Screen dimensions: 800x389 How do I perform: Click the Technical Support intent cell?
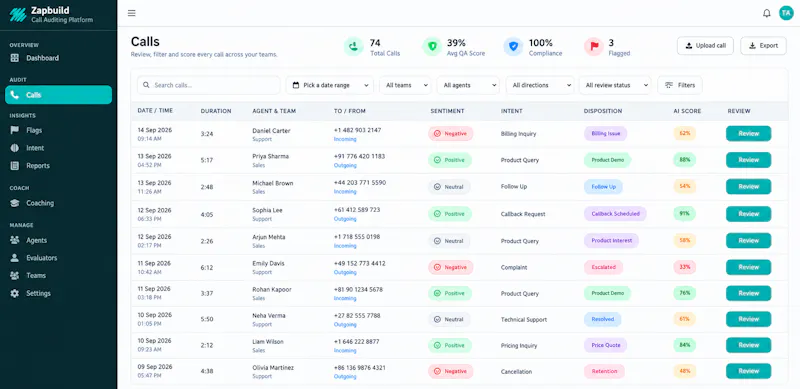point(524,320)
